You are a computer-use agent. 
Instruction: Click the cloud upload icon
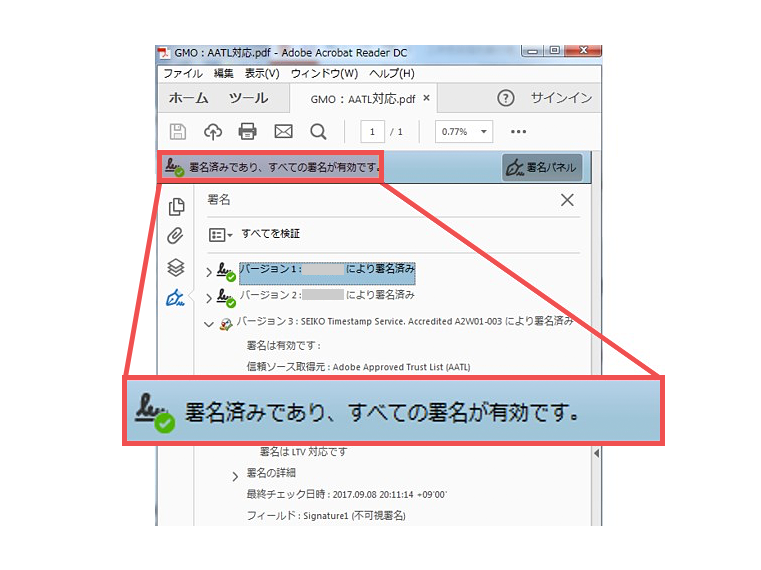pyautogui.click(x=213, y=132)
